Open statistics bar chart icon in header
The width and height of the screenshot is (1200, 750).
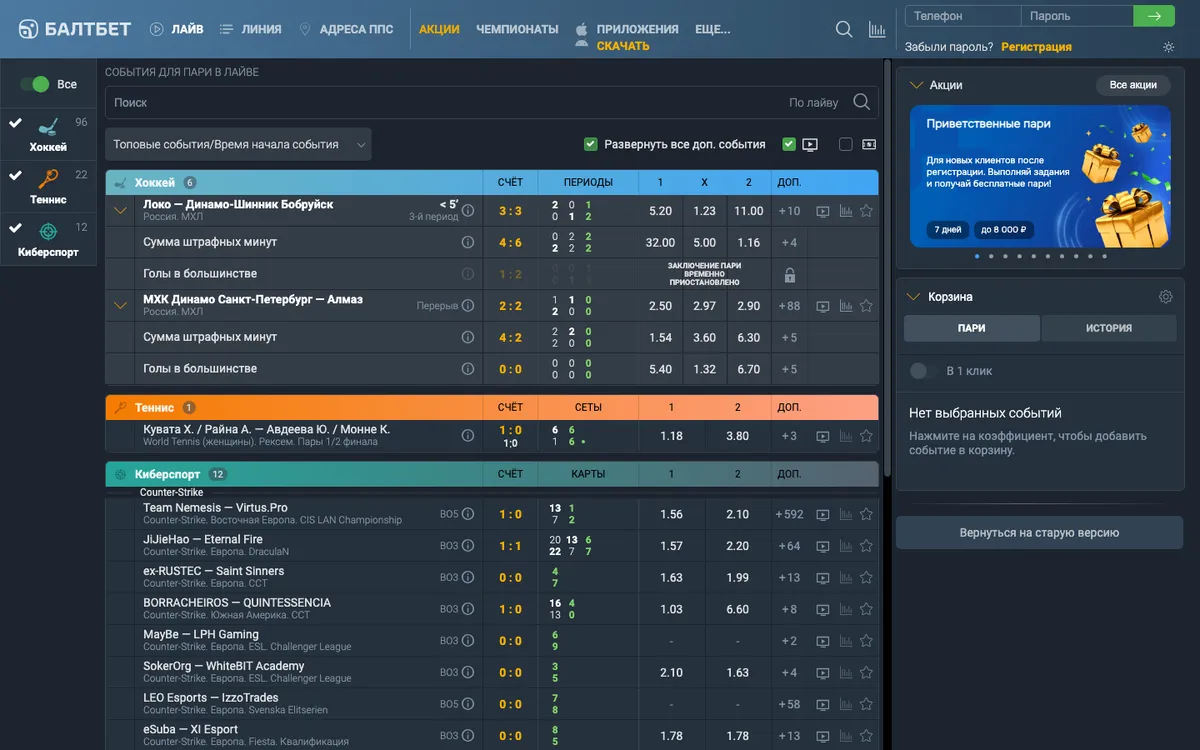click(x=877, y=29)
